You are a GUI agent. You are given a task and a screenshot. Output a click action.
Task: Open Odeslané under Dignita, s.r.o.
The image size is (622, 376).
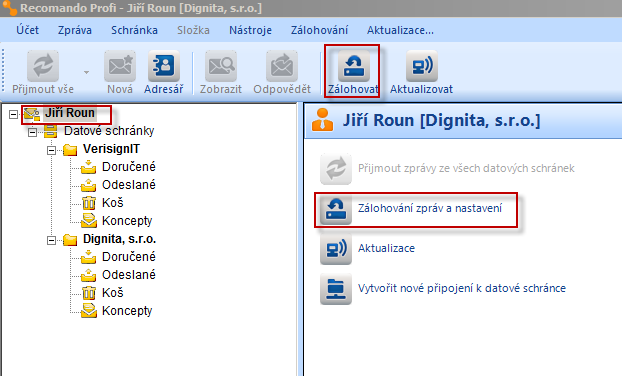coord(129,275)
